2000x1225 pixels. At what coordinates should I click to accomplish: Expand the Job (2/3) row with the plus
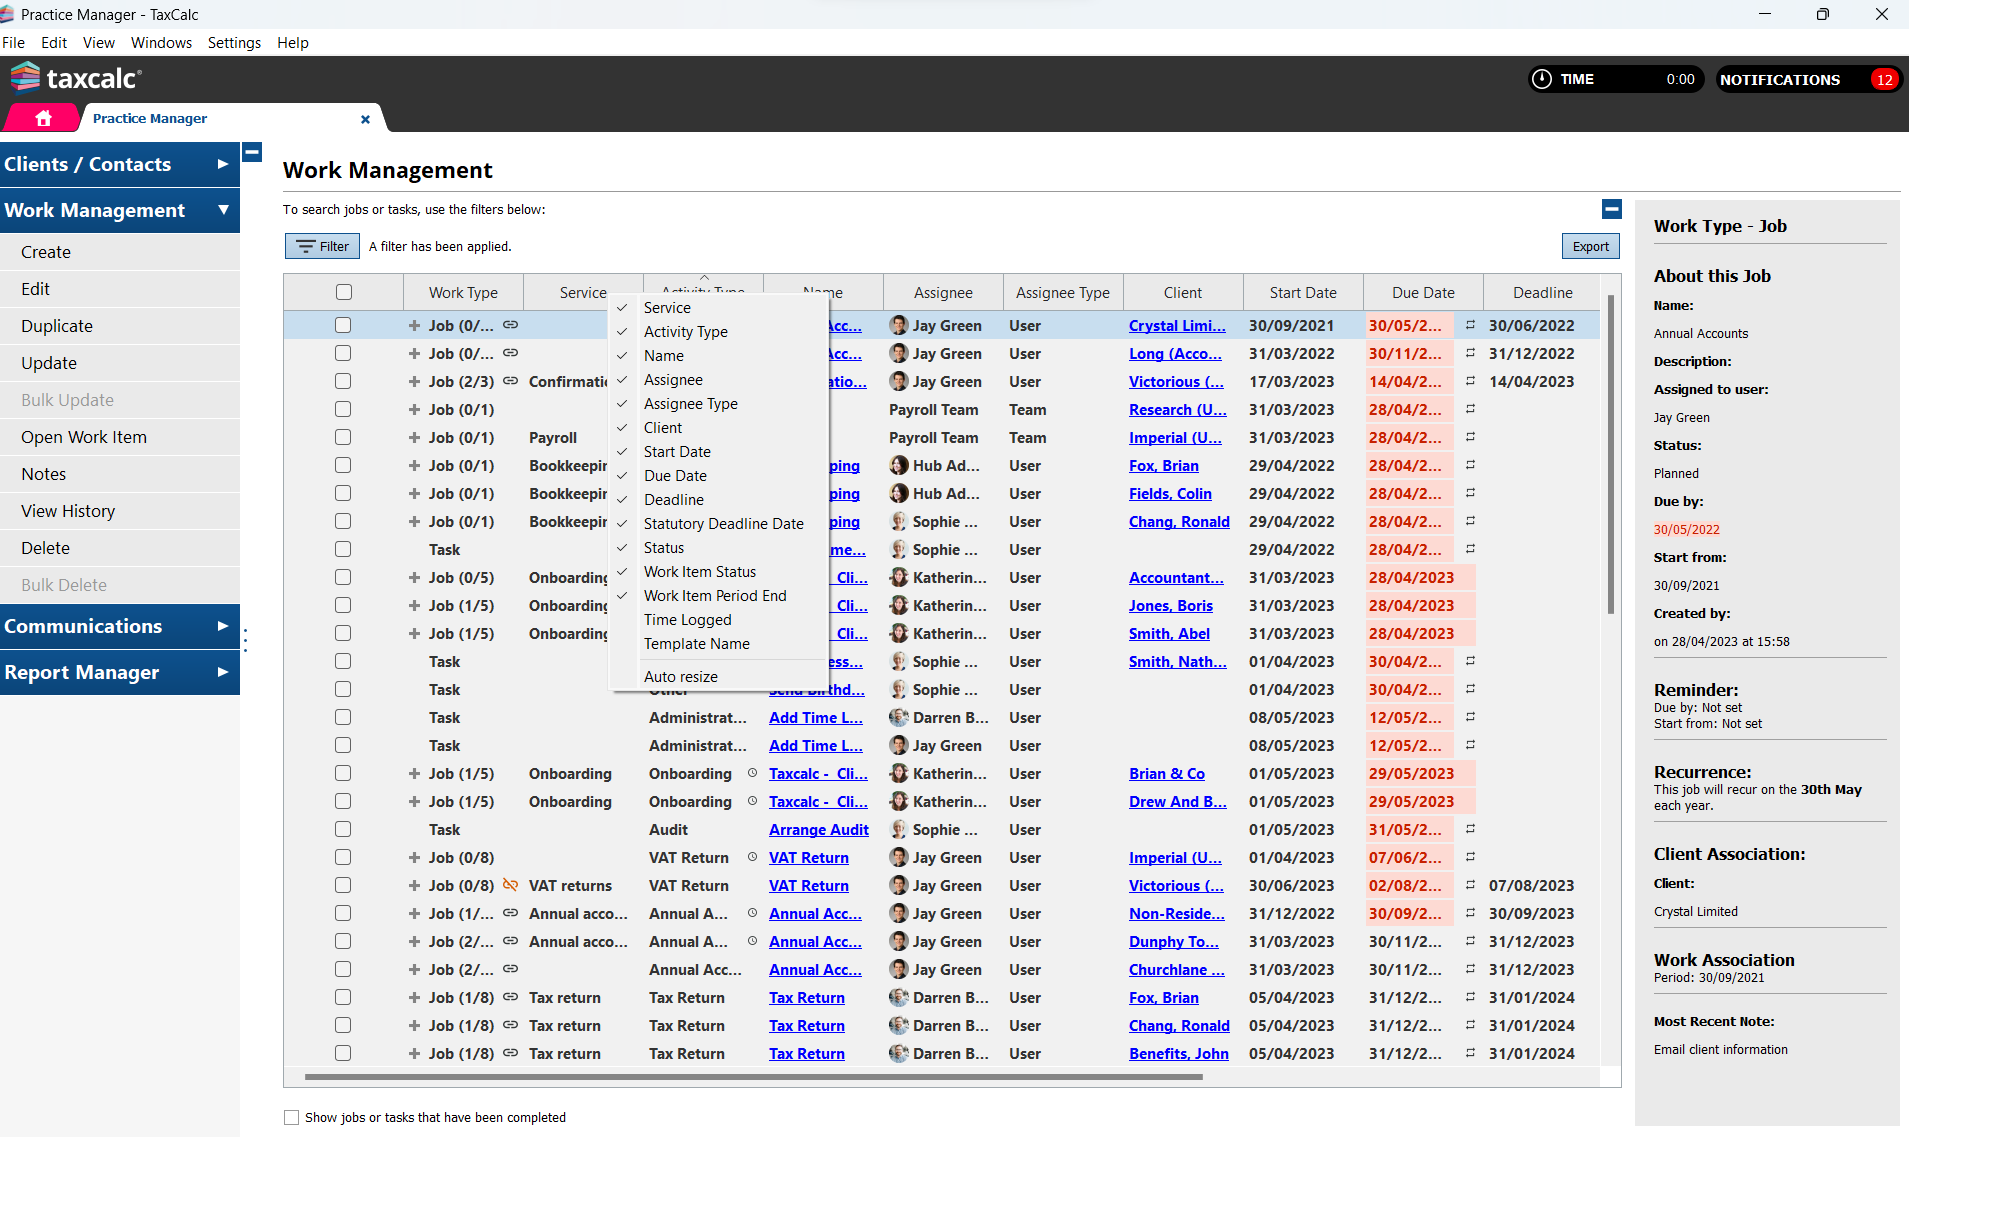[414, 381]
